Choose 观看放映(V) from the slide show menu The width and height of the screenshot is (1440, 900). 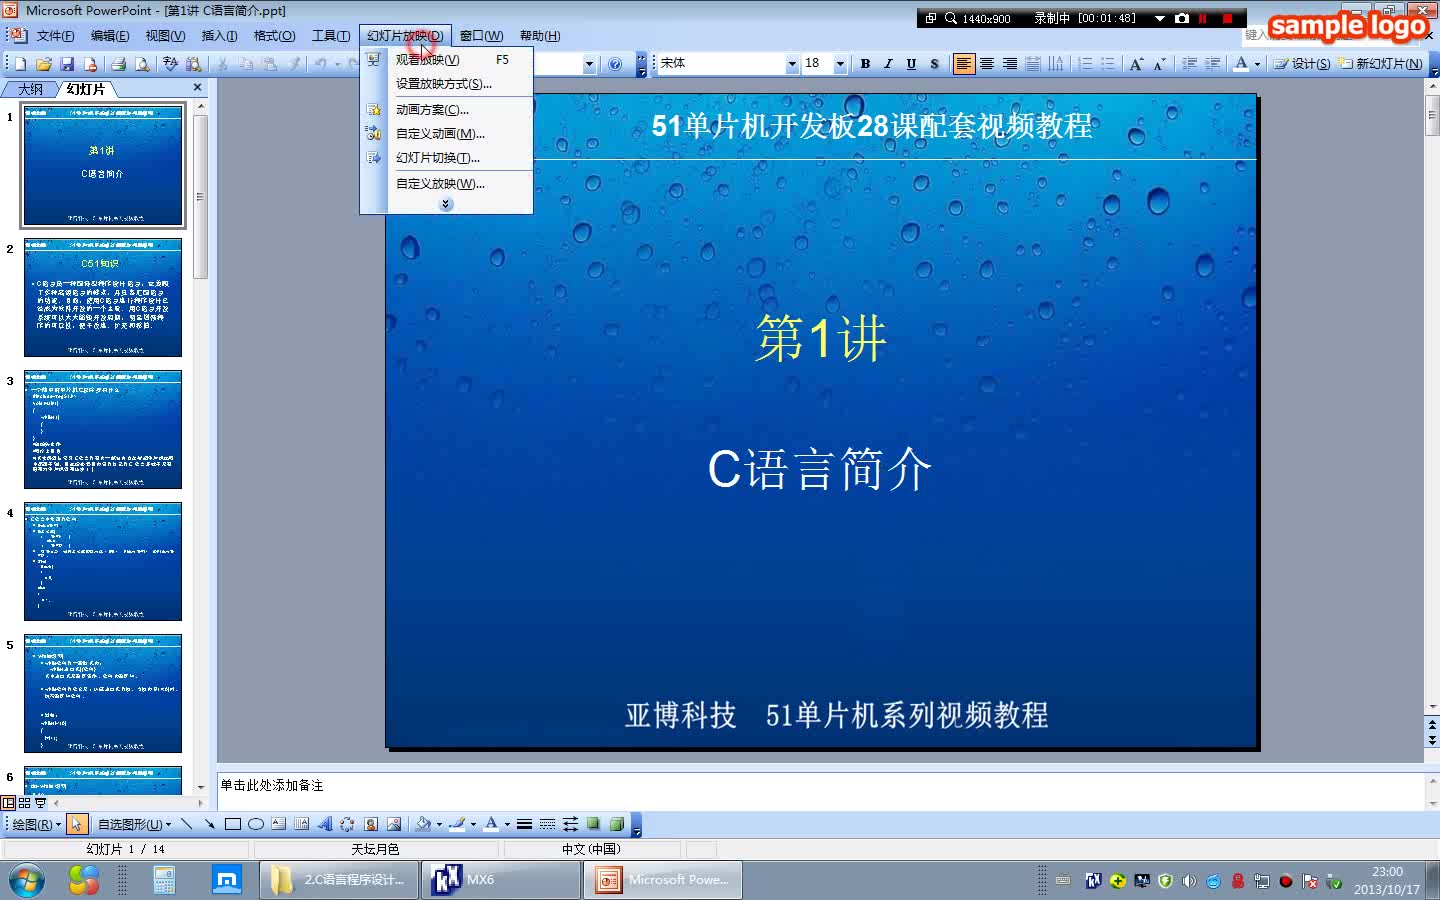click(446, 60)
